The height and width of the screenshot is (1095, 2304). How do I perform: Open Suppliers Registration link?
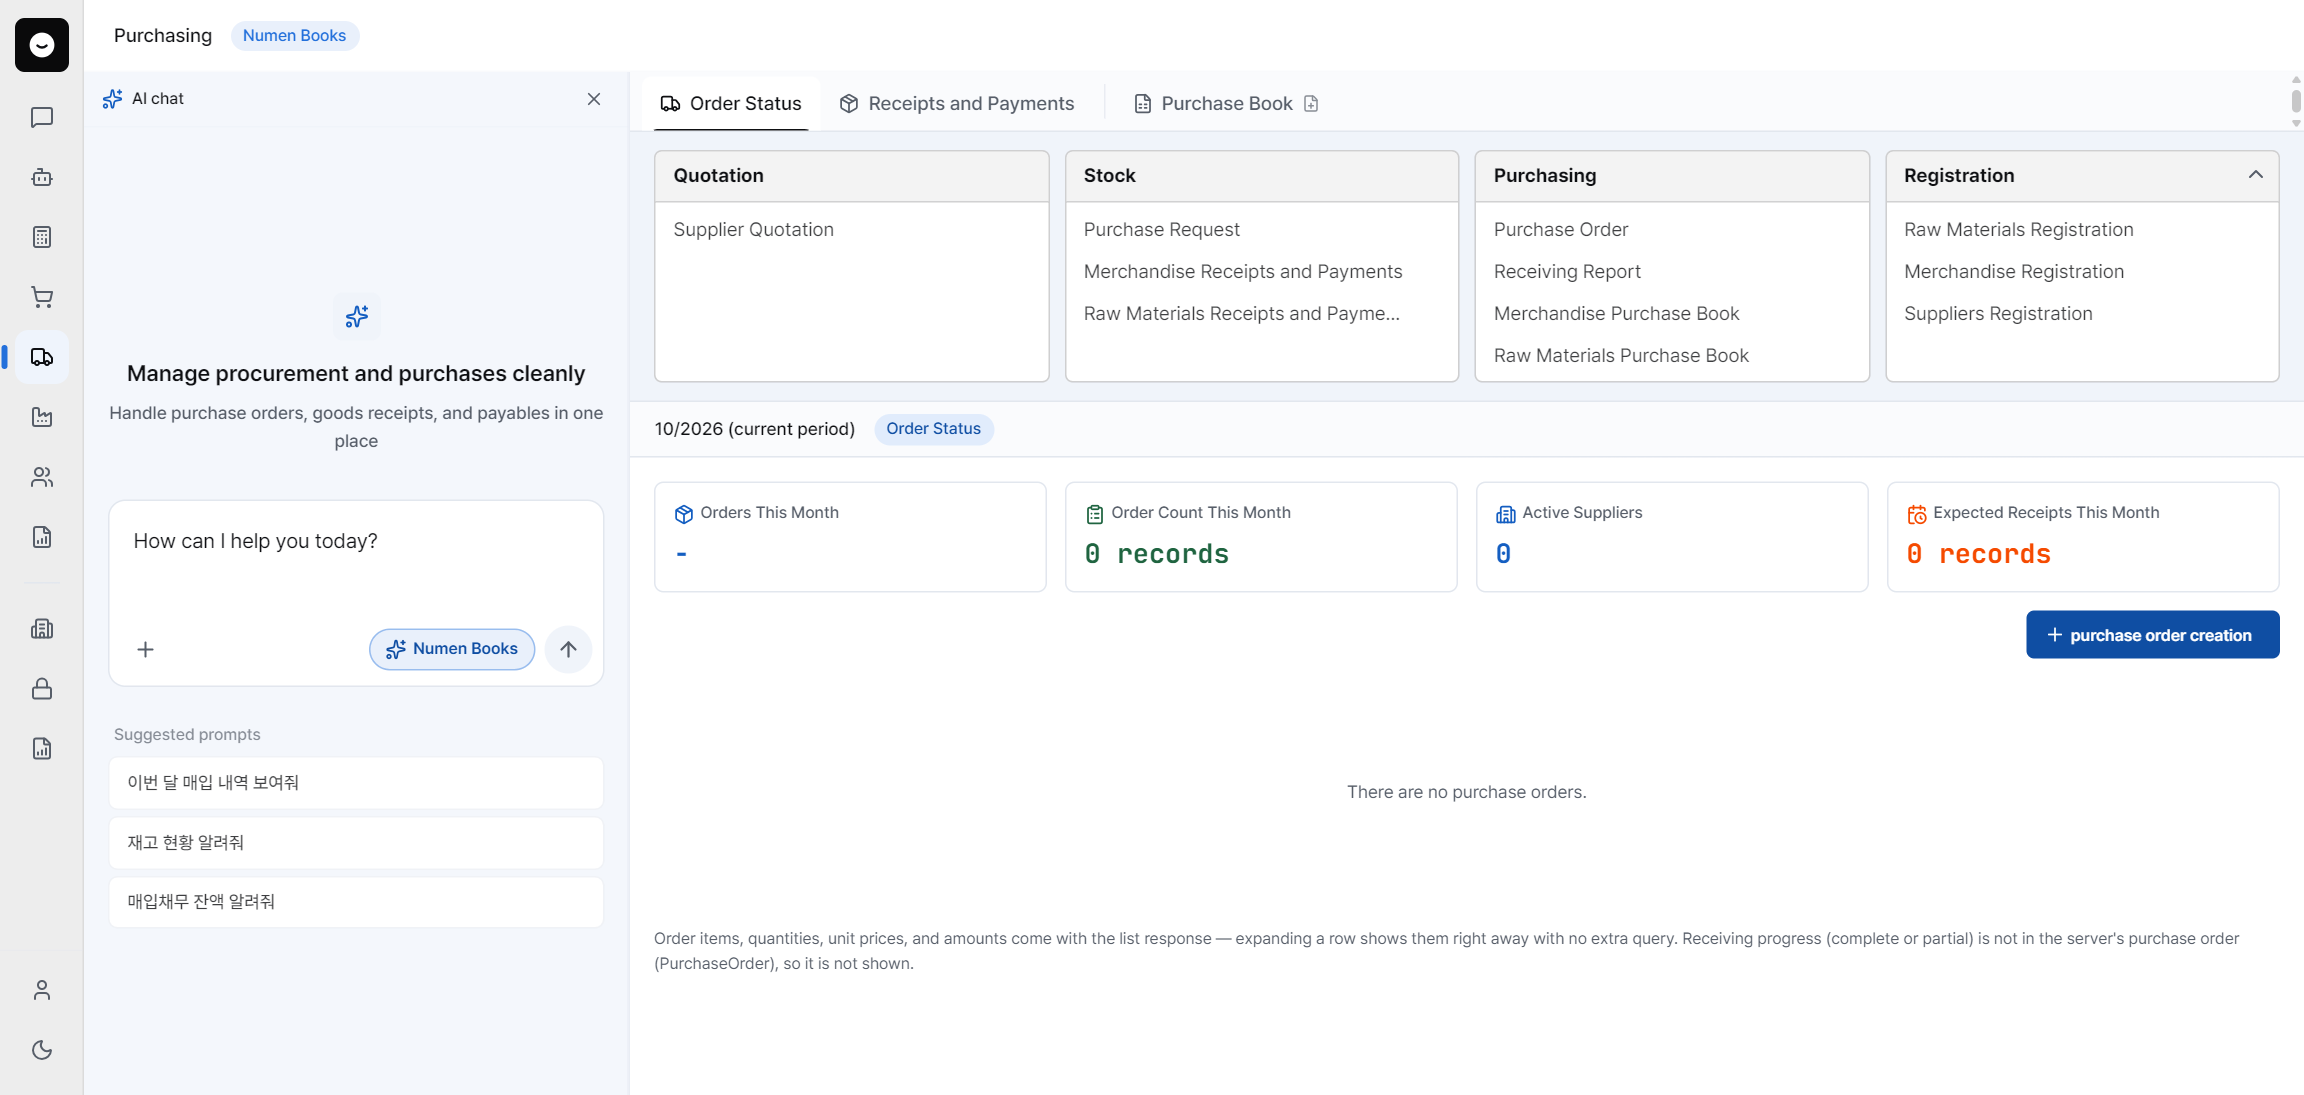pyautogui.click(x=1998, y=314)
